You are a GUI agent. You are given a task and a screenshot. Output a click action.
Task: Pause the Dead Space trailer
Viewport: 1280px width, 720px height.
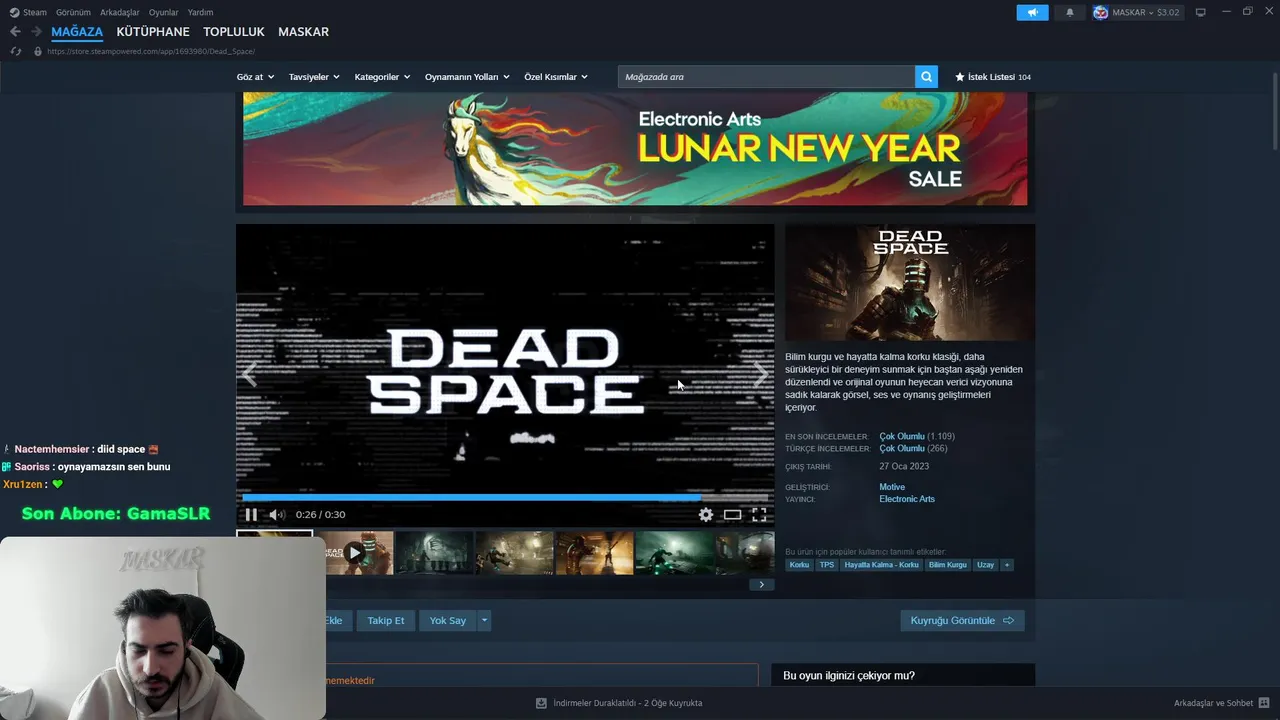point(251,515)
